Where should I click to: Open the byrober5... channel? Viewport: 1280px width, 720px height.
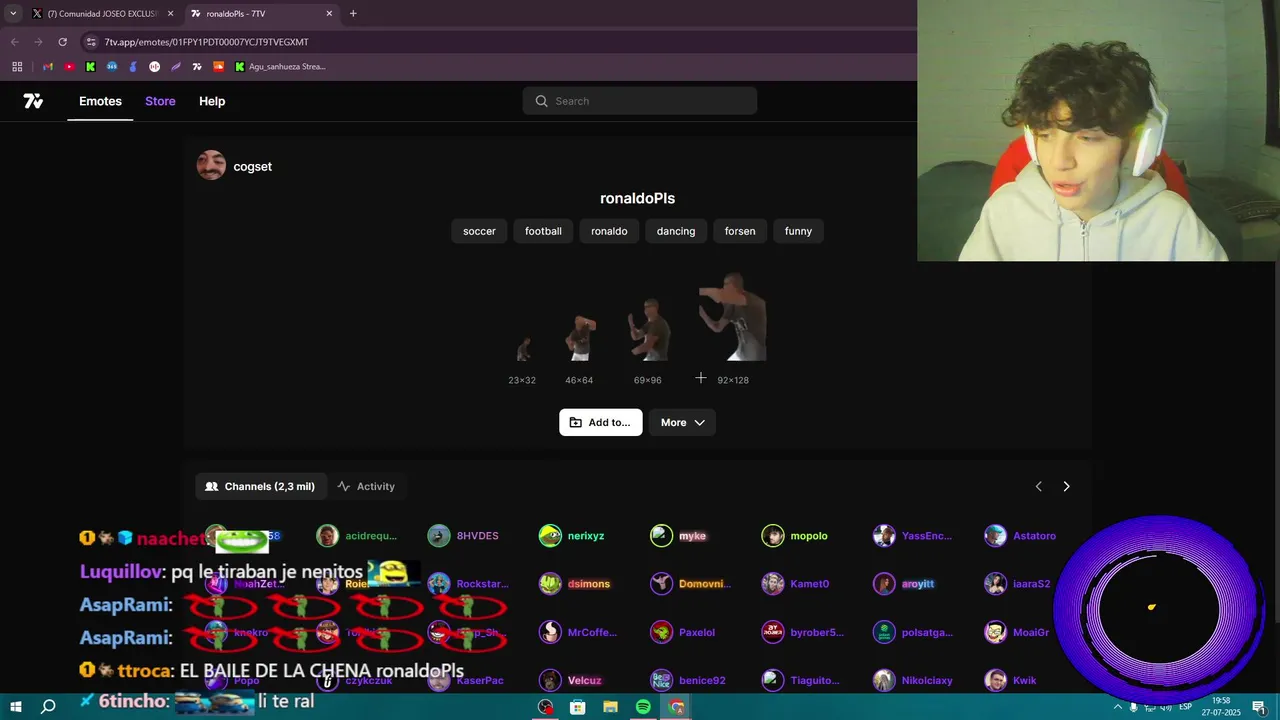pyautogui.click(x=803, y=632)
